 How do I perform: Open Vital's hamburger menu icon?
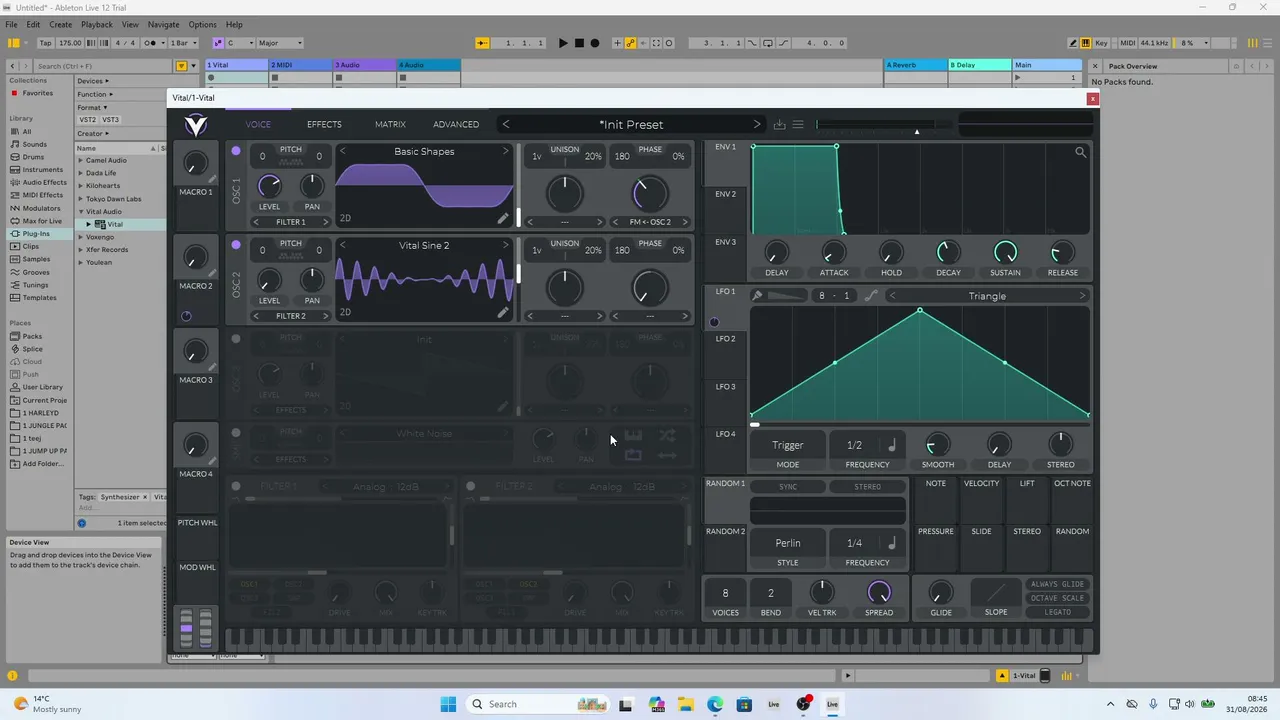coord(798,124)
